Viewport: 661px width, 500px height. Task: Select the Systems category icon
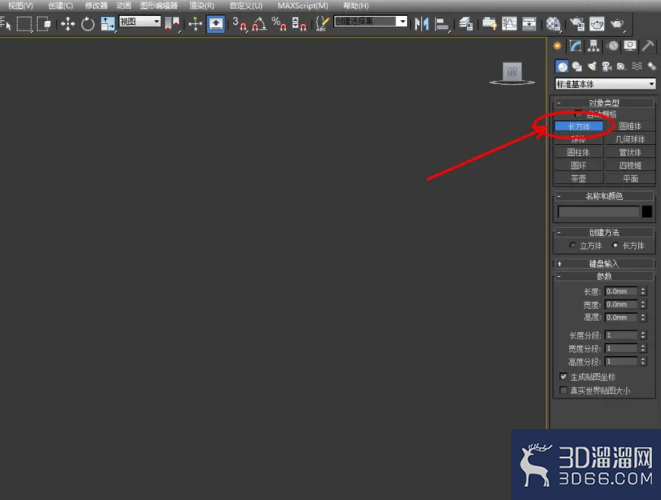pyautogui.click(x=651, y=67)
